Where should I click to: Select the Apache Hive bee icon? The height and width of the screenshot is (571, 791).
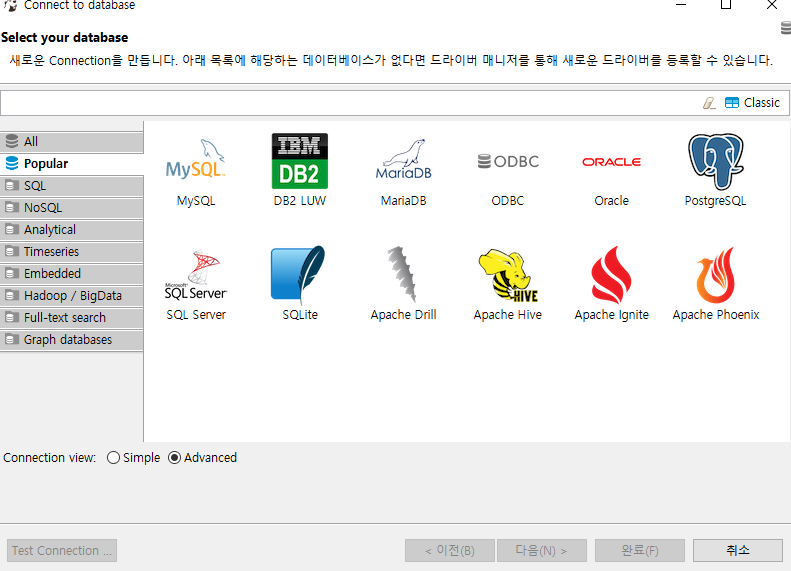[508, 275]
